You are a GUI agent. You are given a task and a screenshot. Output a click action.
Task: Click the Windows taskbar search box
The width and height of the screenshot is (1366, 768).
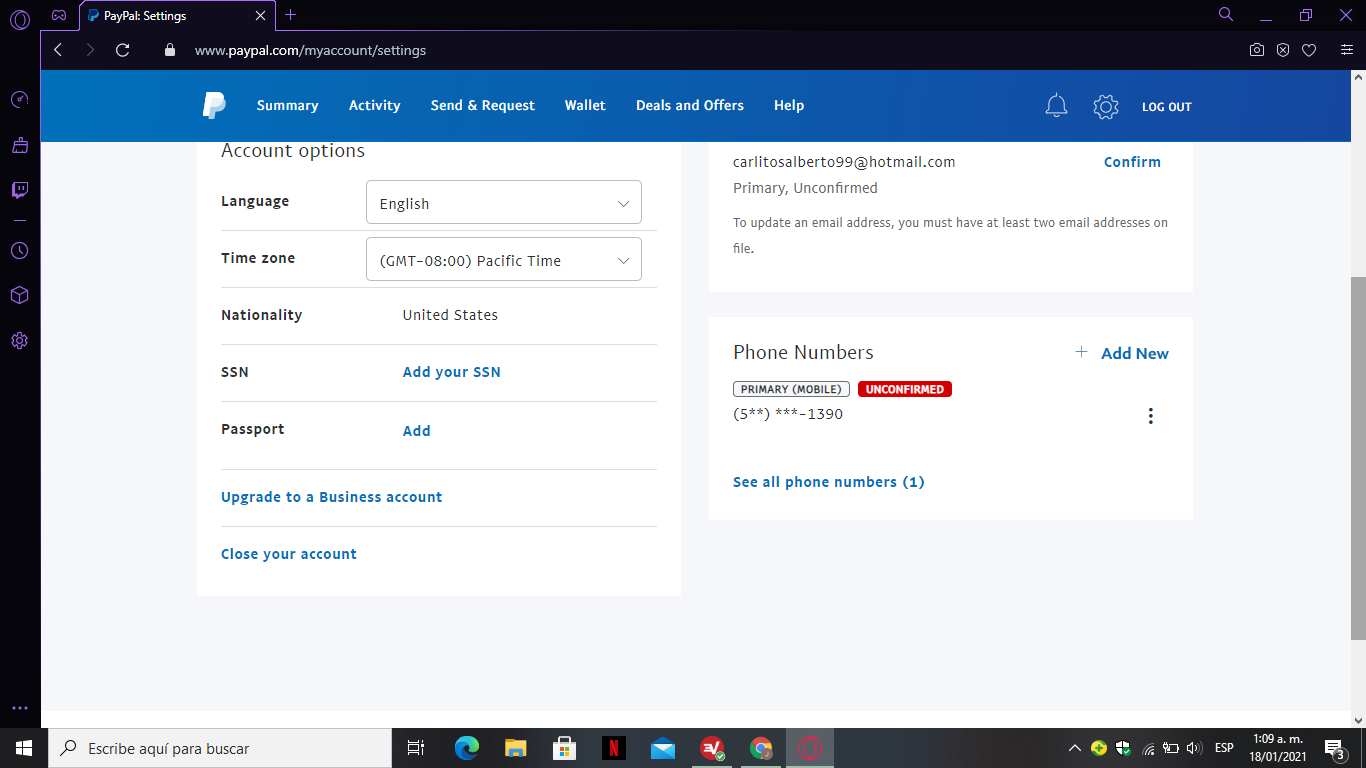(220, 748)
